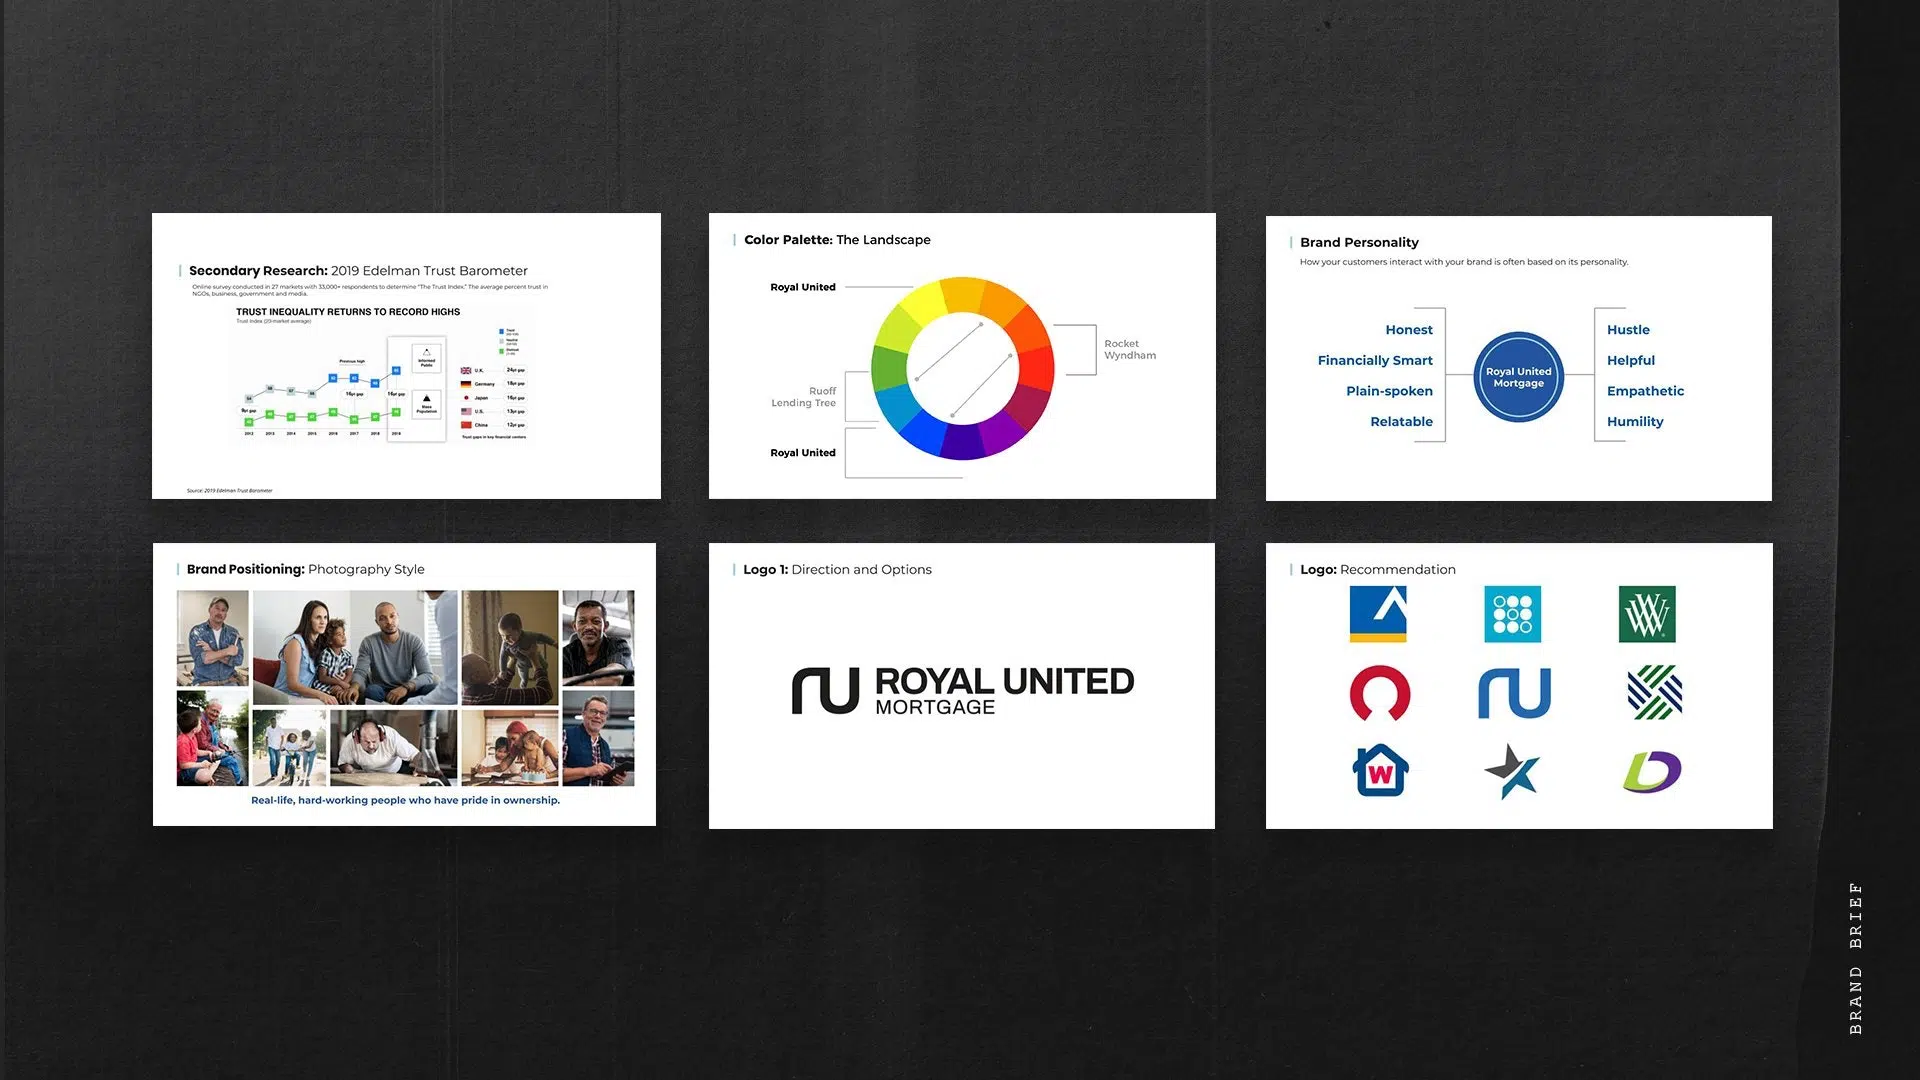Click the teal circles grid logo

pyautogui.click(x=1512, y=614)
